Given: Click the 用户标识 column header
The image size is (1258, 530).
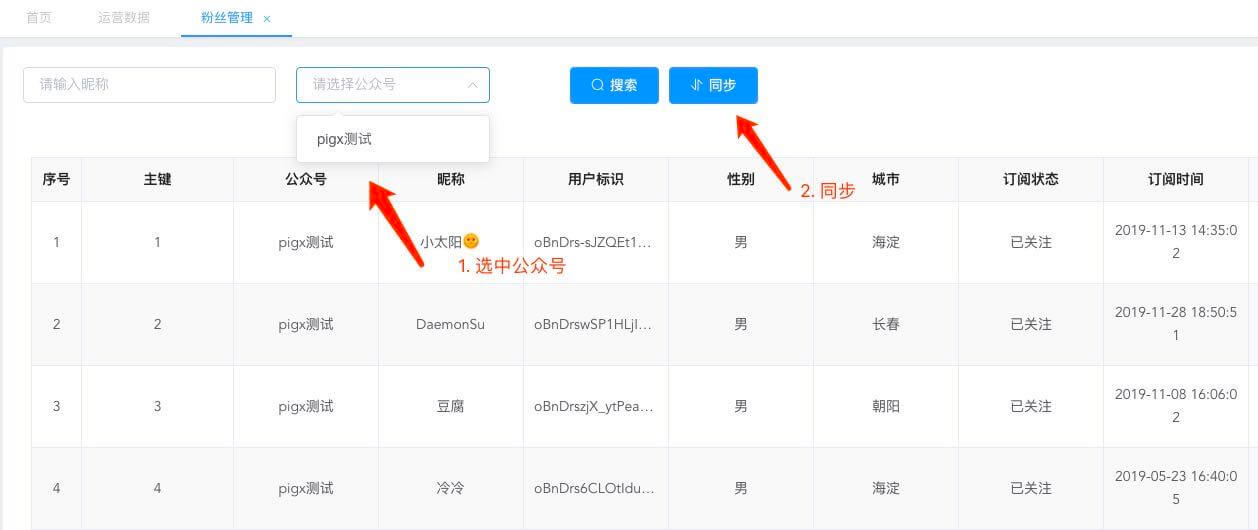Looking at the screenshot, I should [x=595, y=180].
